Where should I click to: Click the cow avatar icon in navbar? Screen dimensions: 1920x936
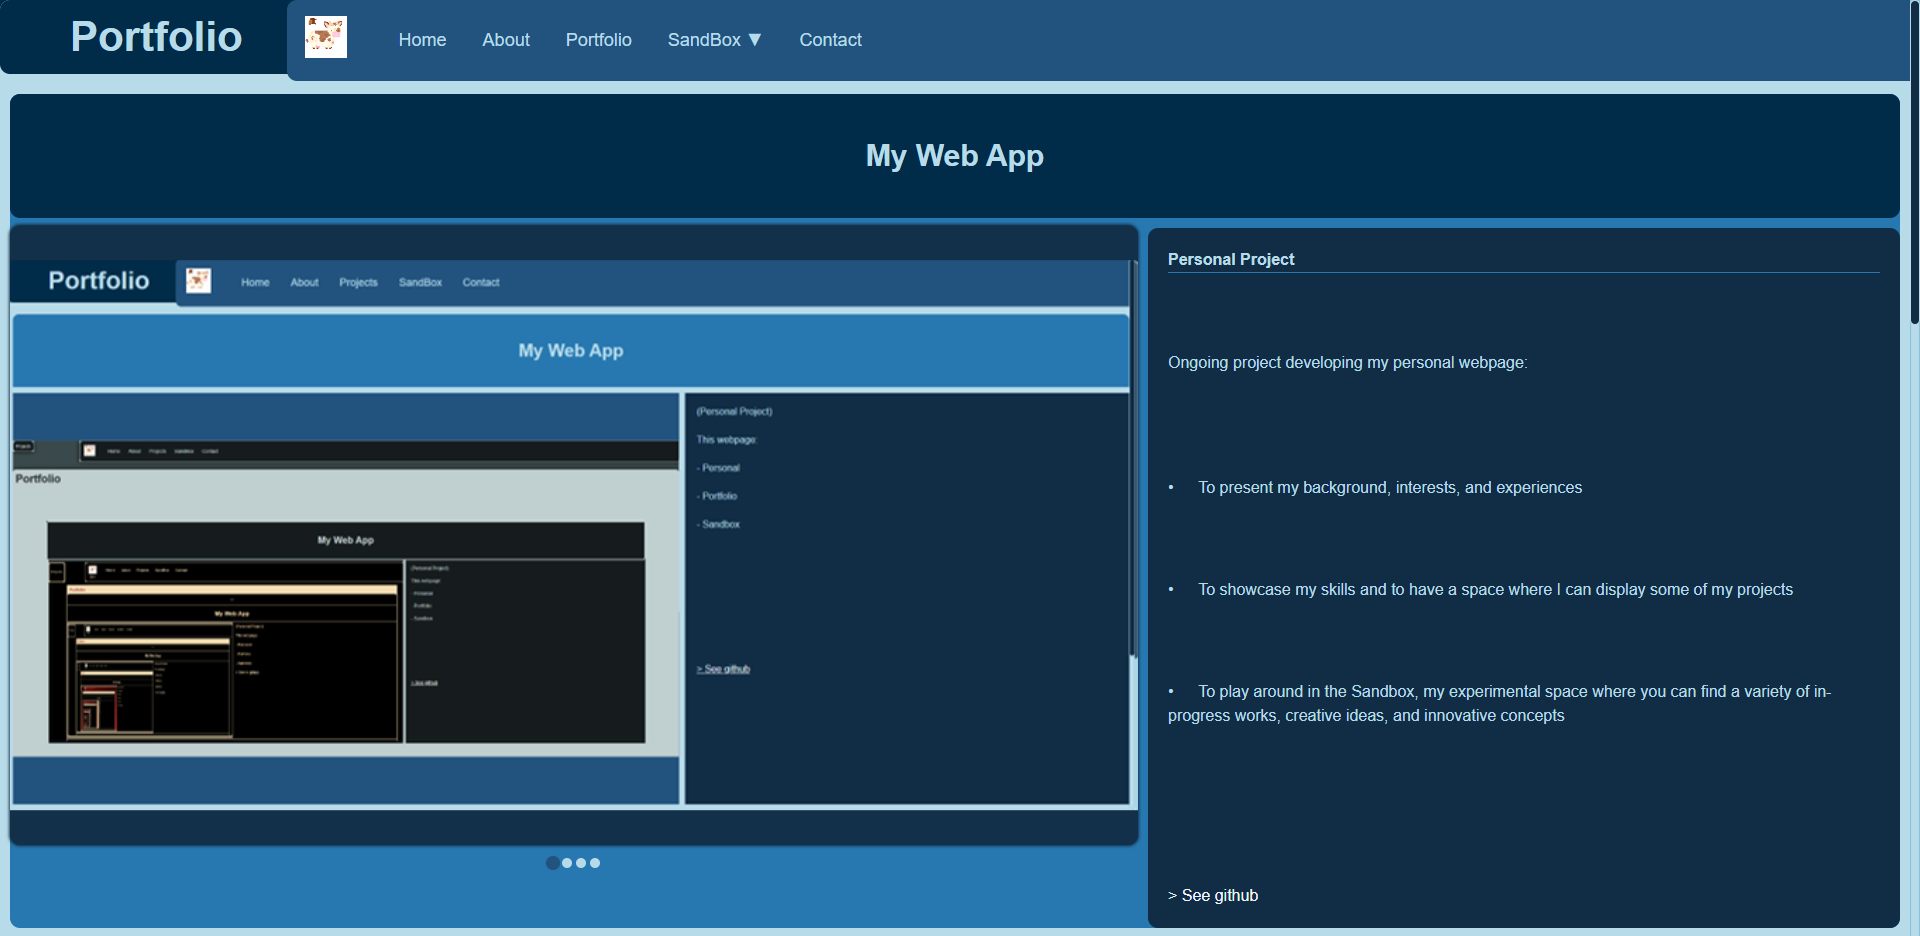pyautogui.click(x=326, y=38)
